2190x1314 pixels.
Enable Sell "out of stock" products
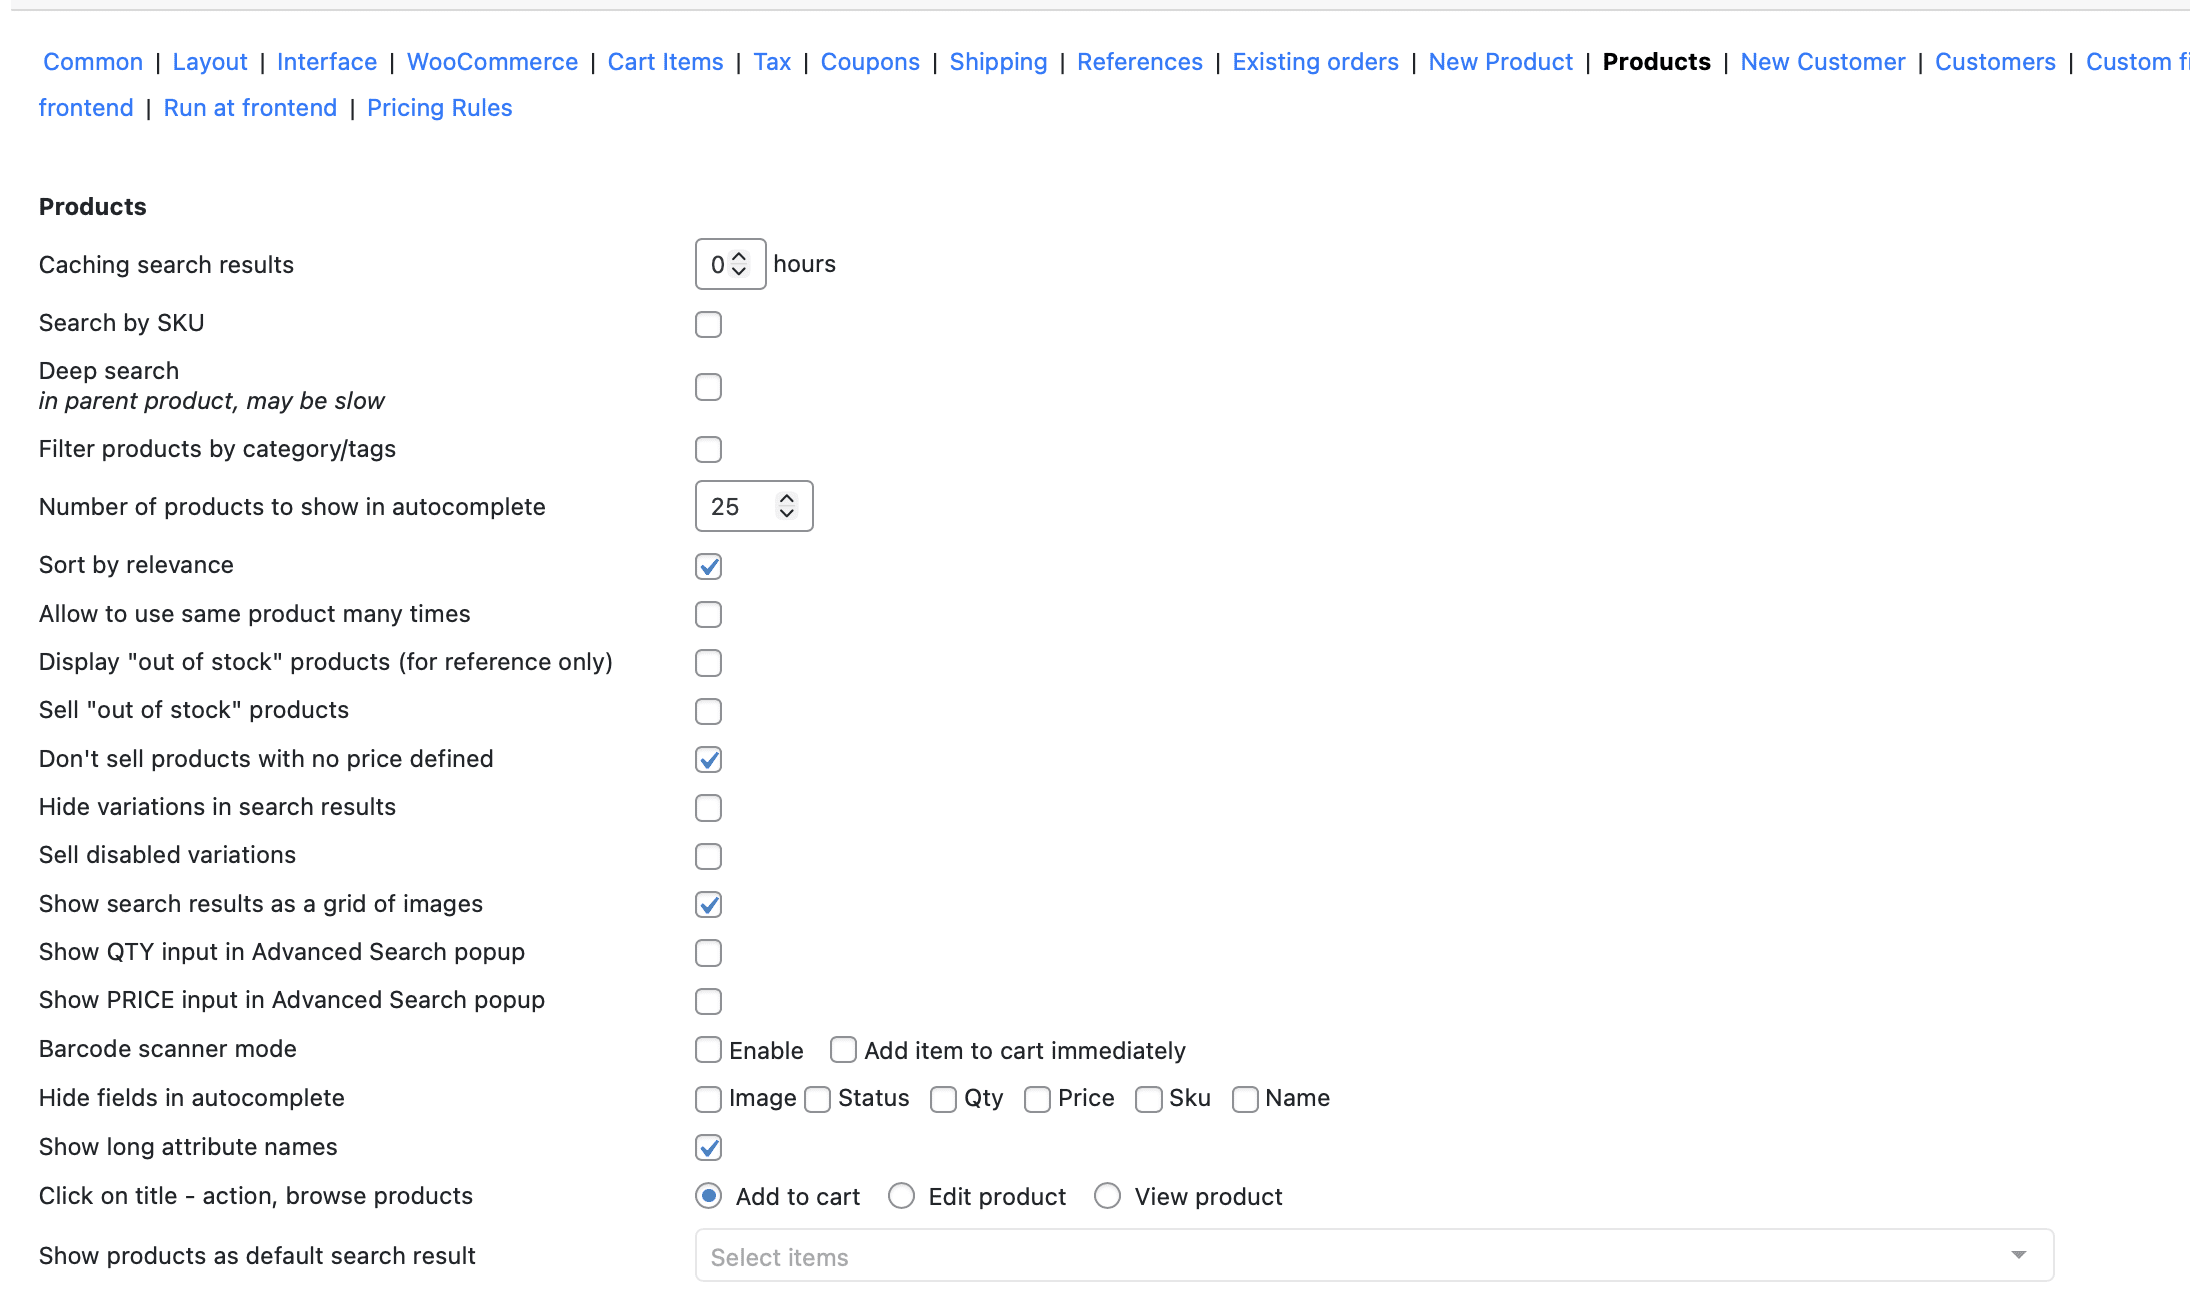tap(708, 711)
